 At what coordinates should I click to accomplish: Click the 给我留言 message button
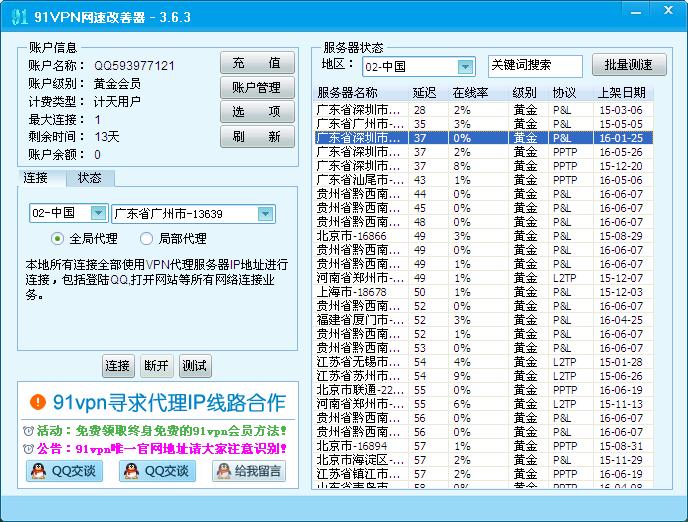point(249,471)
